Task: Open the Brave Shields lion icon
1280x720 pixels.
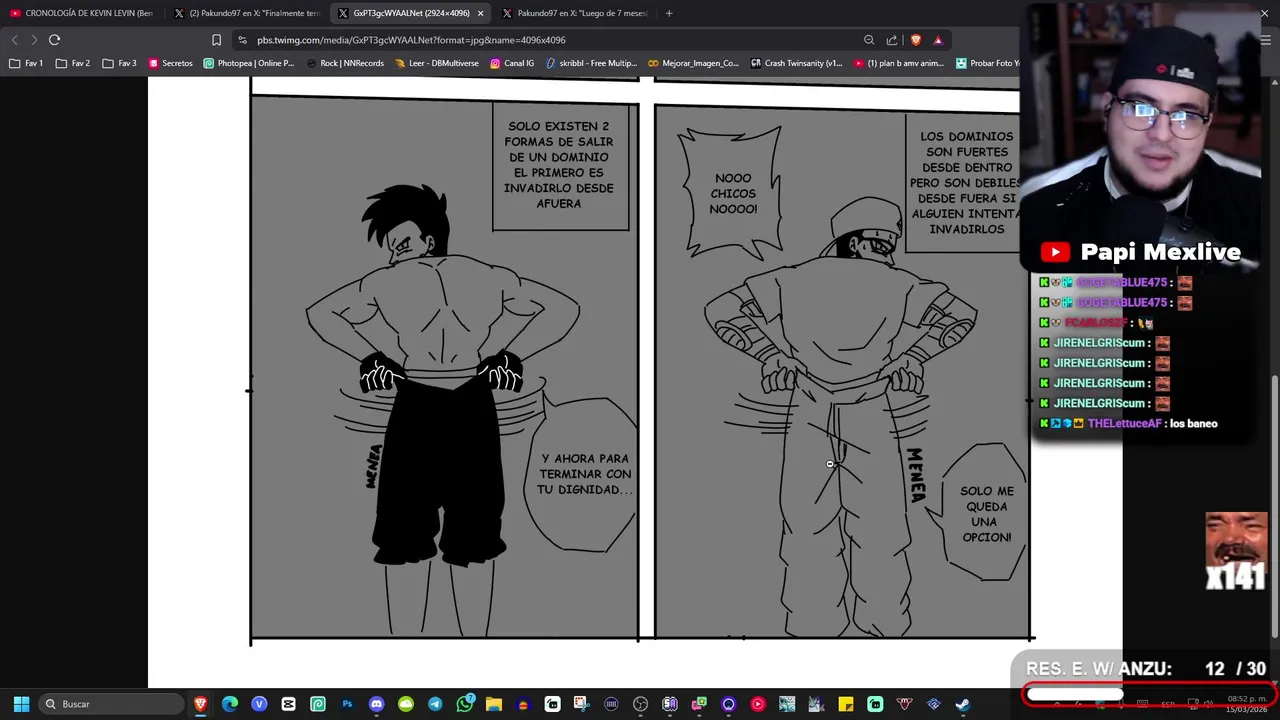Action: pyautogui.click(x=916, y=40)
